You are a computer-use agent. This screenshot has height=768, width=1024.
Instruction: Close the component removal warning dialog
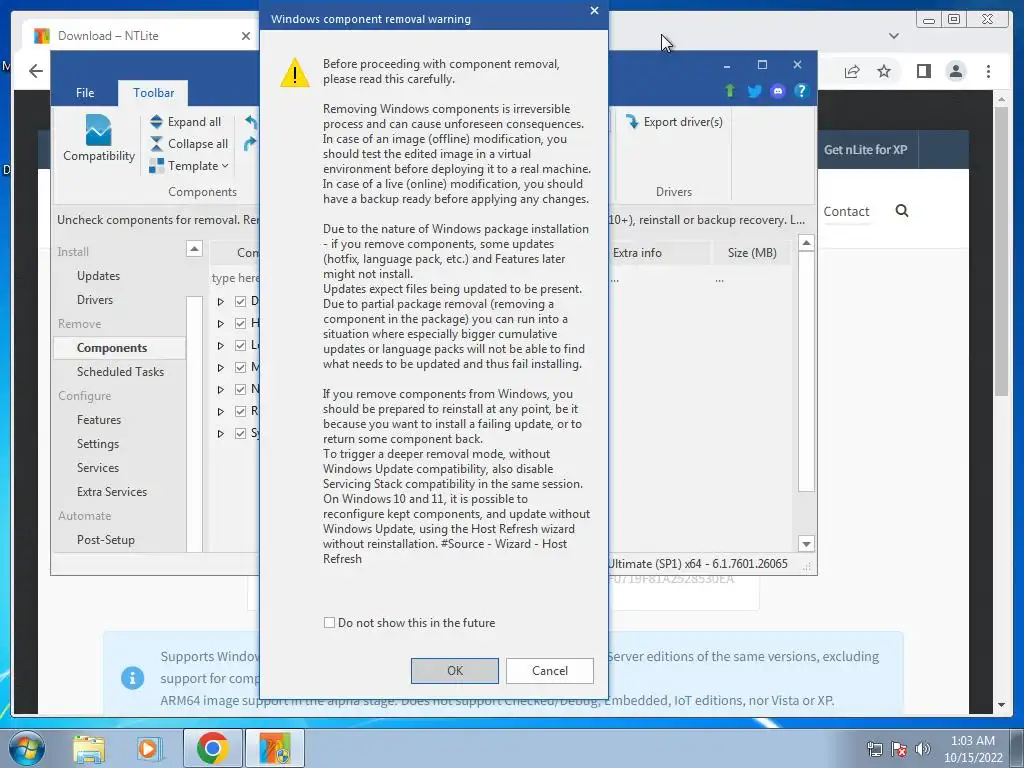(x=594, y=10)
